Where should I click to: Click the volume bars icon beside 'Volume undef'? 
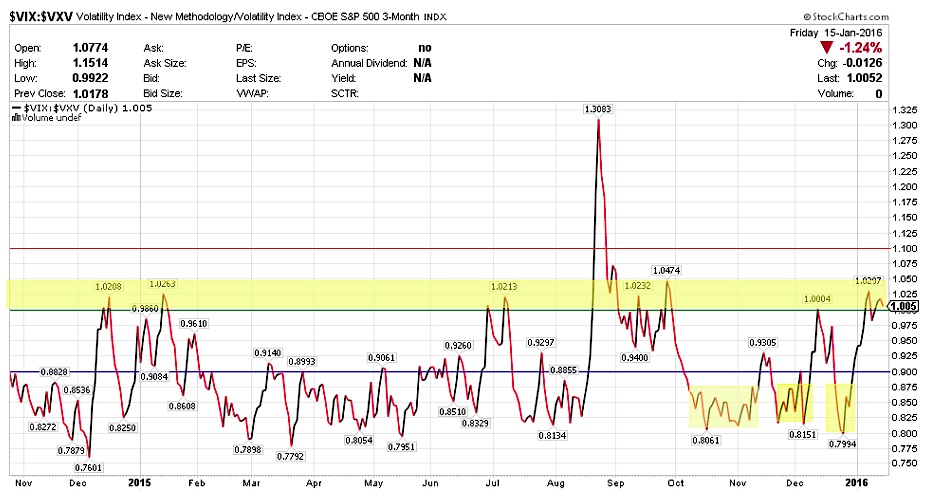point(16,118)
